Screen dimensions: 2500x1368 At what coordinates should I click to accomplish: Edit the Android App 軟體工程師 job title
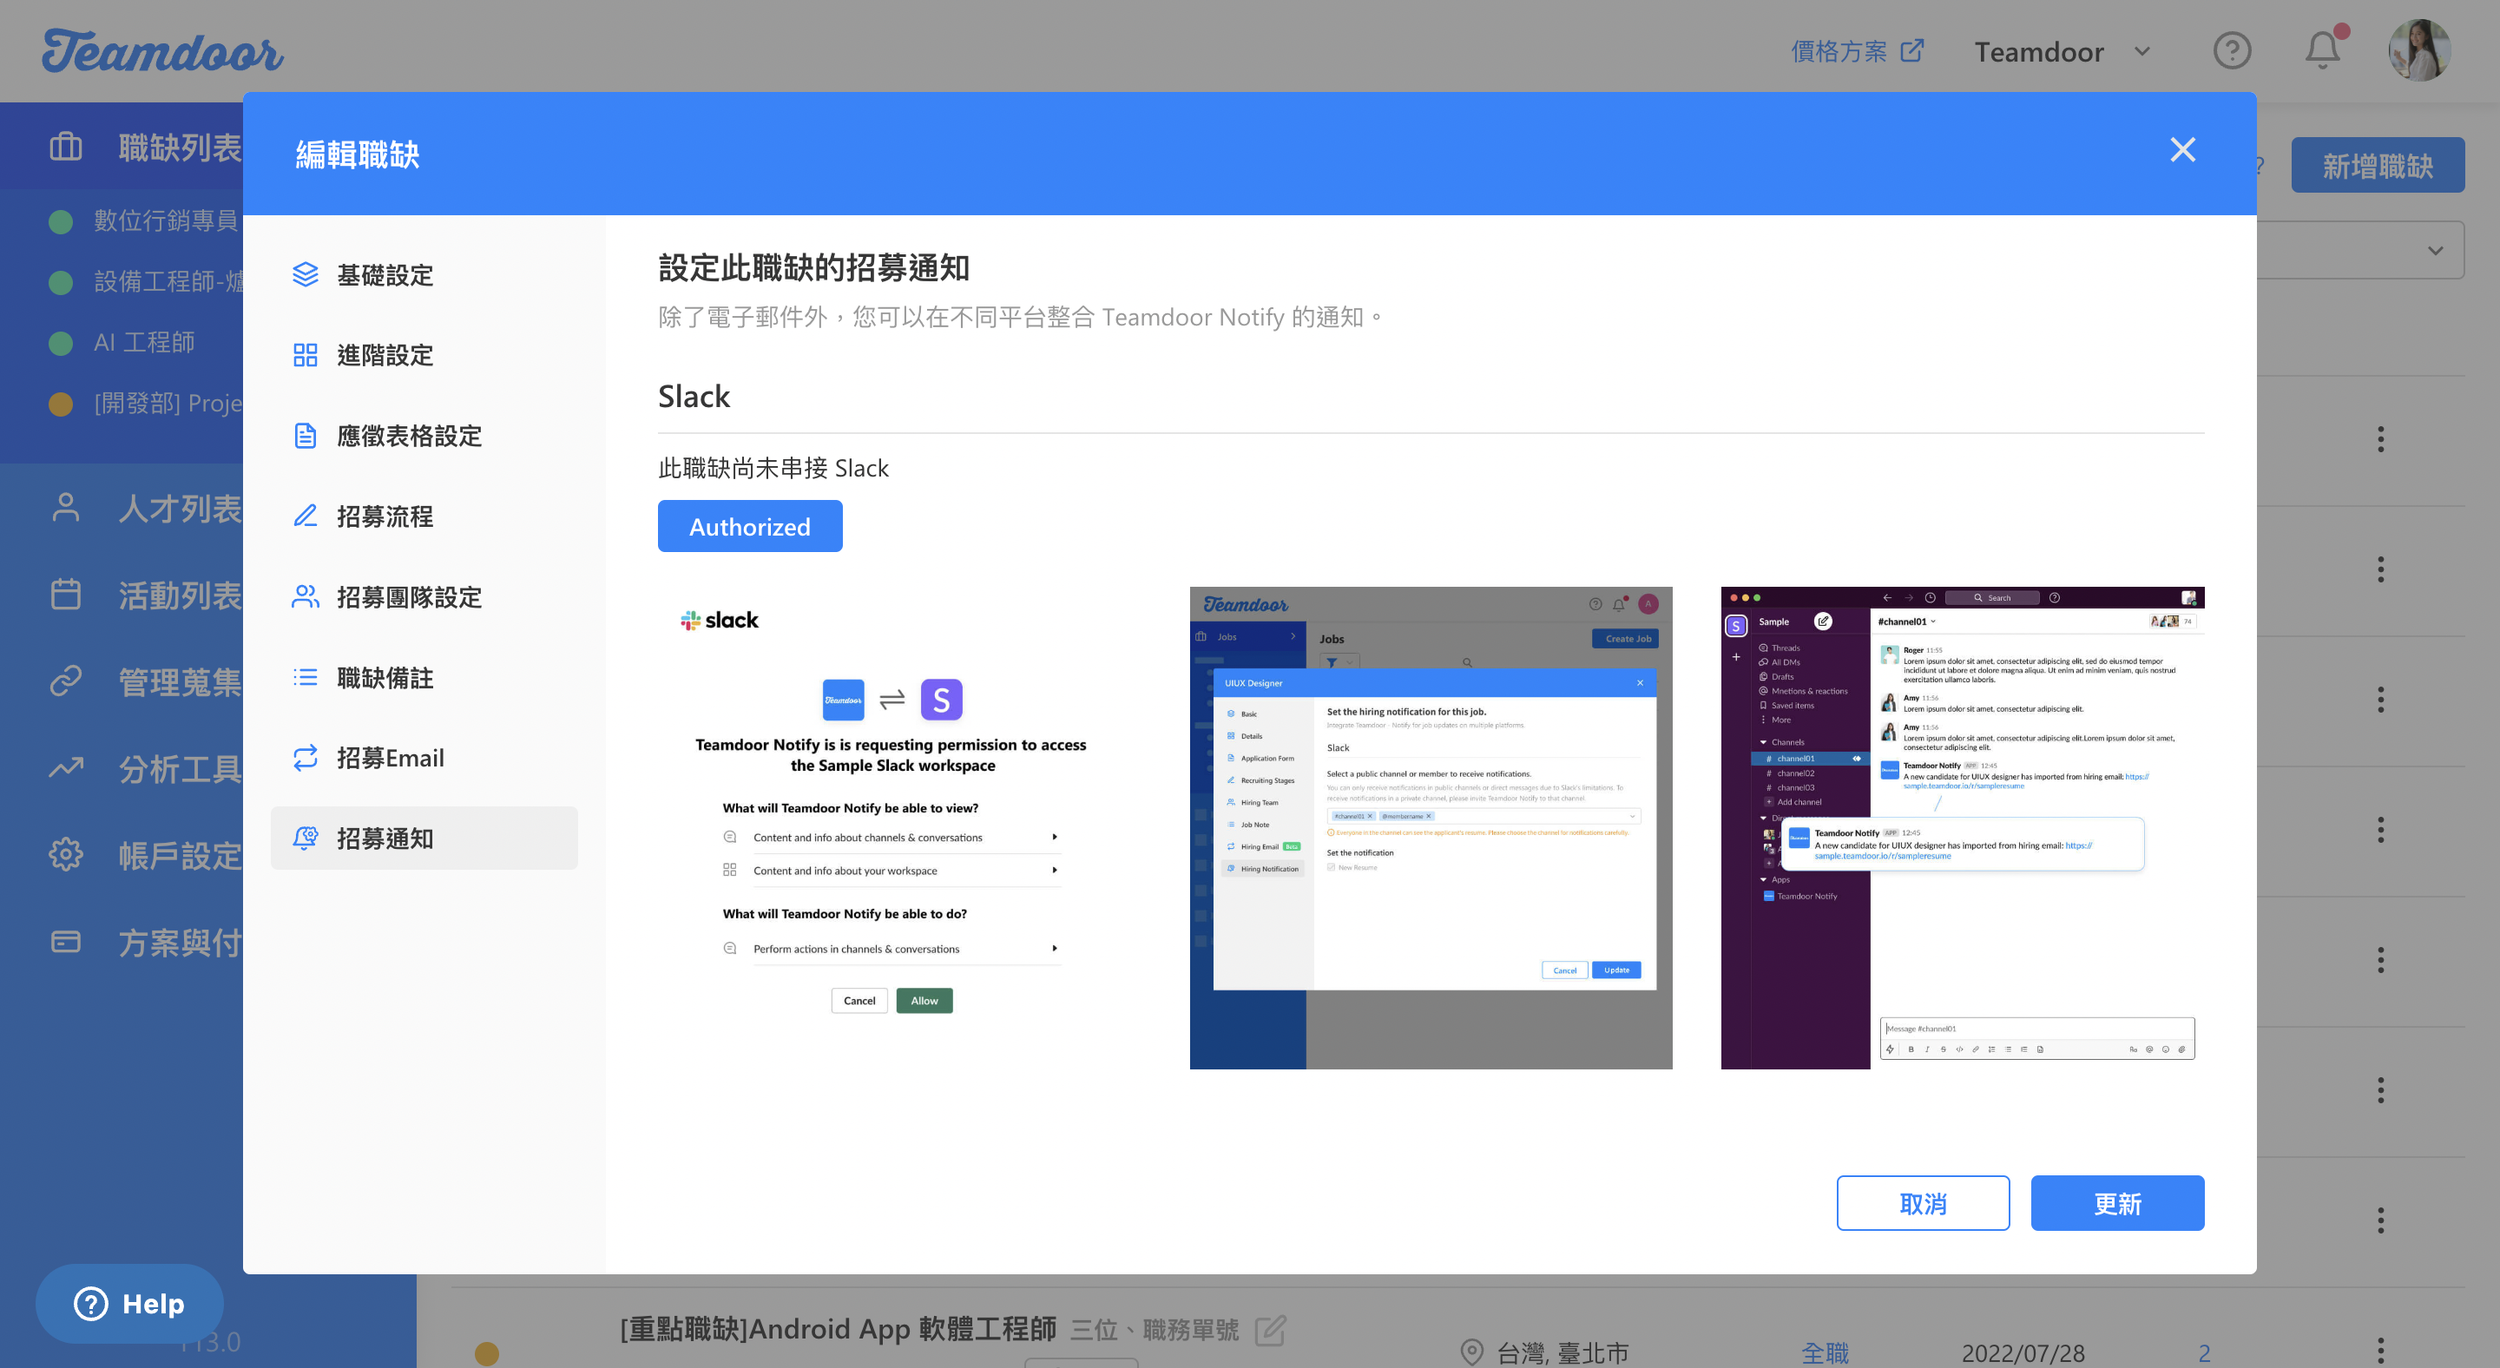pyautogui.click(x=1270, y=1330)
